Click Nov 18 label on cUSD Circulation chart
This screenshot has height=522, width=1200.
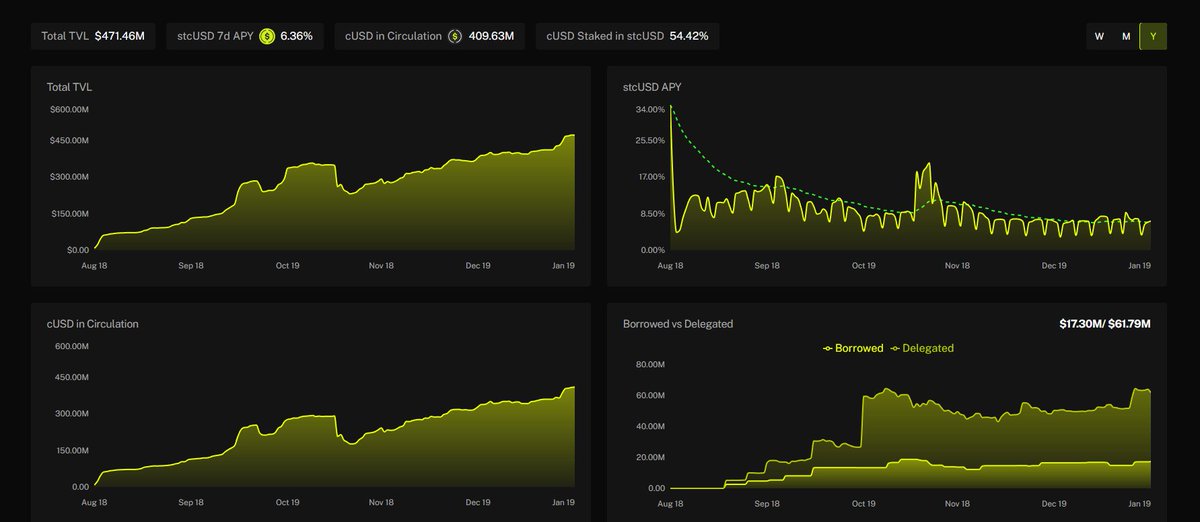pos(382,502)
